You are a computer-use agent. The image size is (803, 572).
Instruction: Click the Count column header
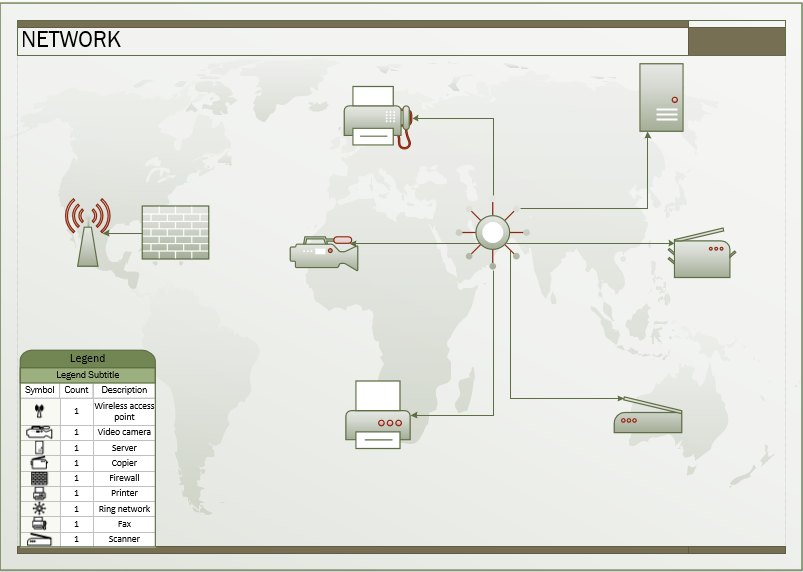[76, 390]
